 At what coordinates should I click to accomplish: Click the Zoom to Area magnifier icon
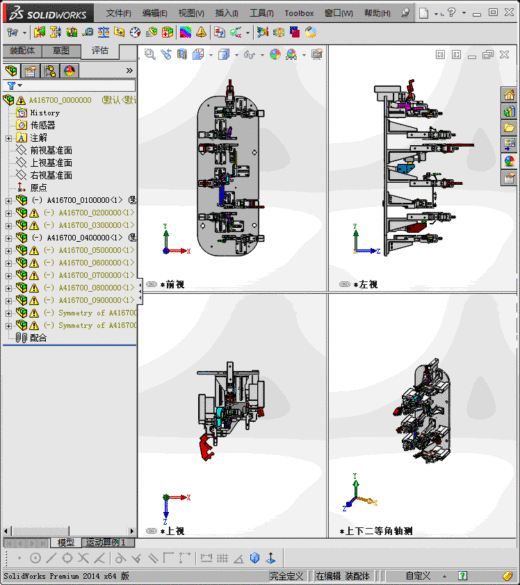150,54
